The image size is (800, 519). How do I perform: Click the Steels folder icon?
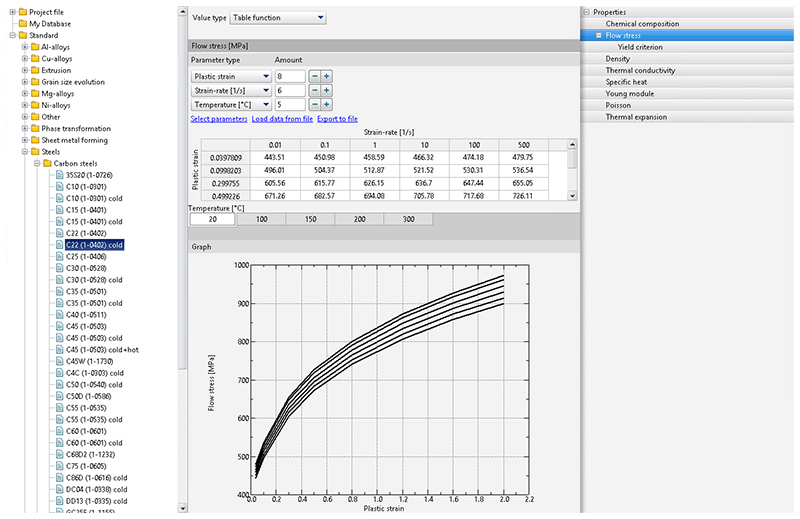(x=34, y=152)
